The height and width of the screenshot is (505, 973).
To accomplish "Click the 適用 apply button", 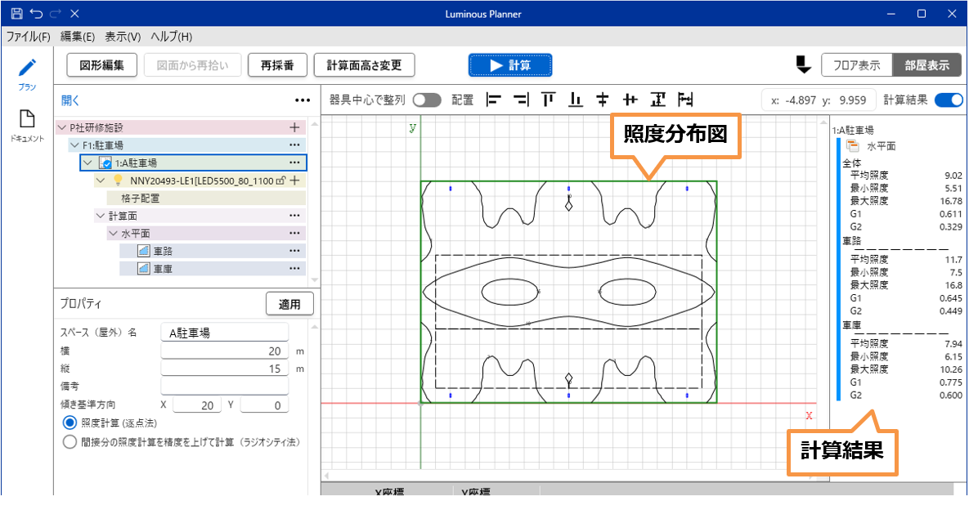I will point(290,304).
